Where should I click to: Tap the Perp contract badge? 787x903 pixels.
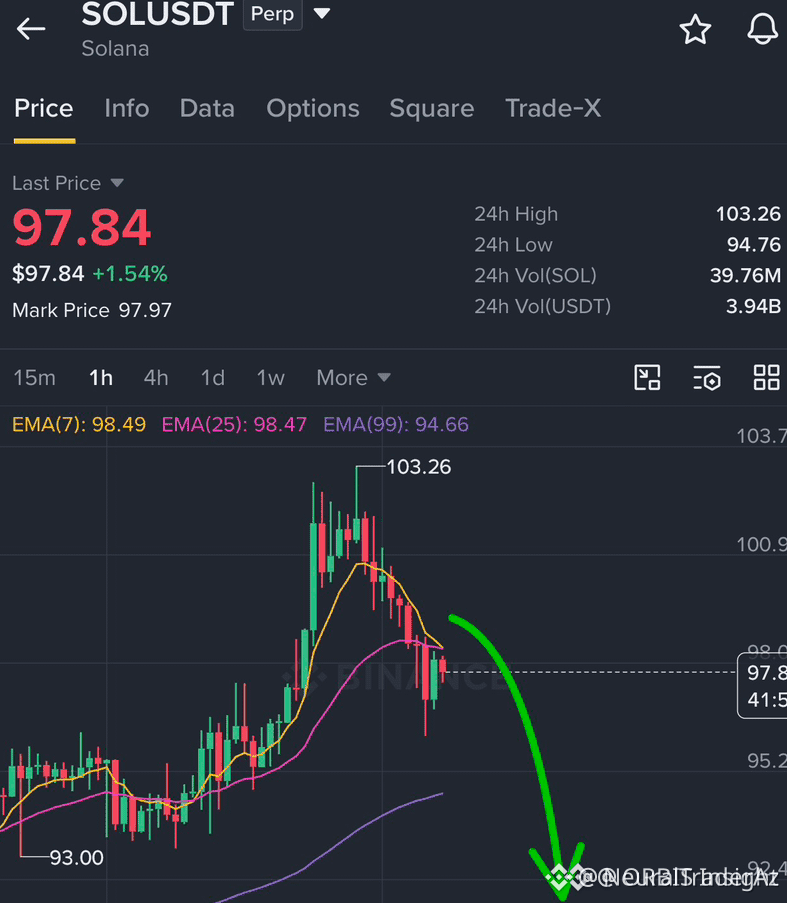(272, 14)
